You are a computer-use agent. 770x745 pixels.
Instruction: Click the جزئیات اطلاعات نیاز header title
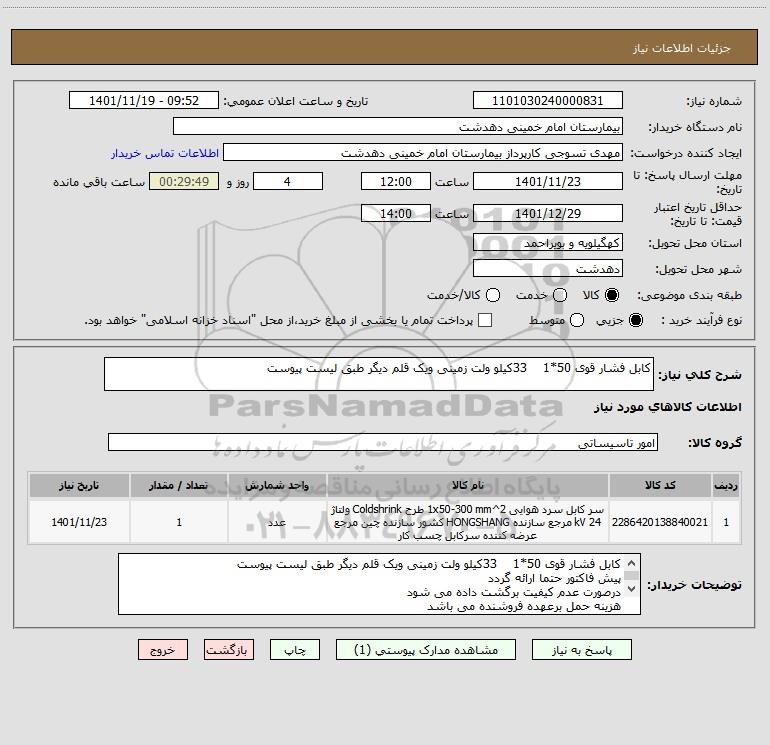pyautogui.click(x=682, y=48)
